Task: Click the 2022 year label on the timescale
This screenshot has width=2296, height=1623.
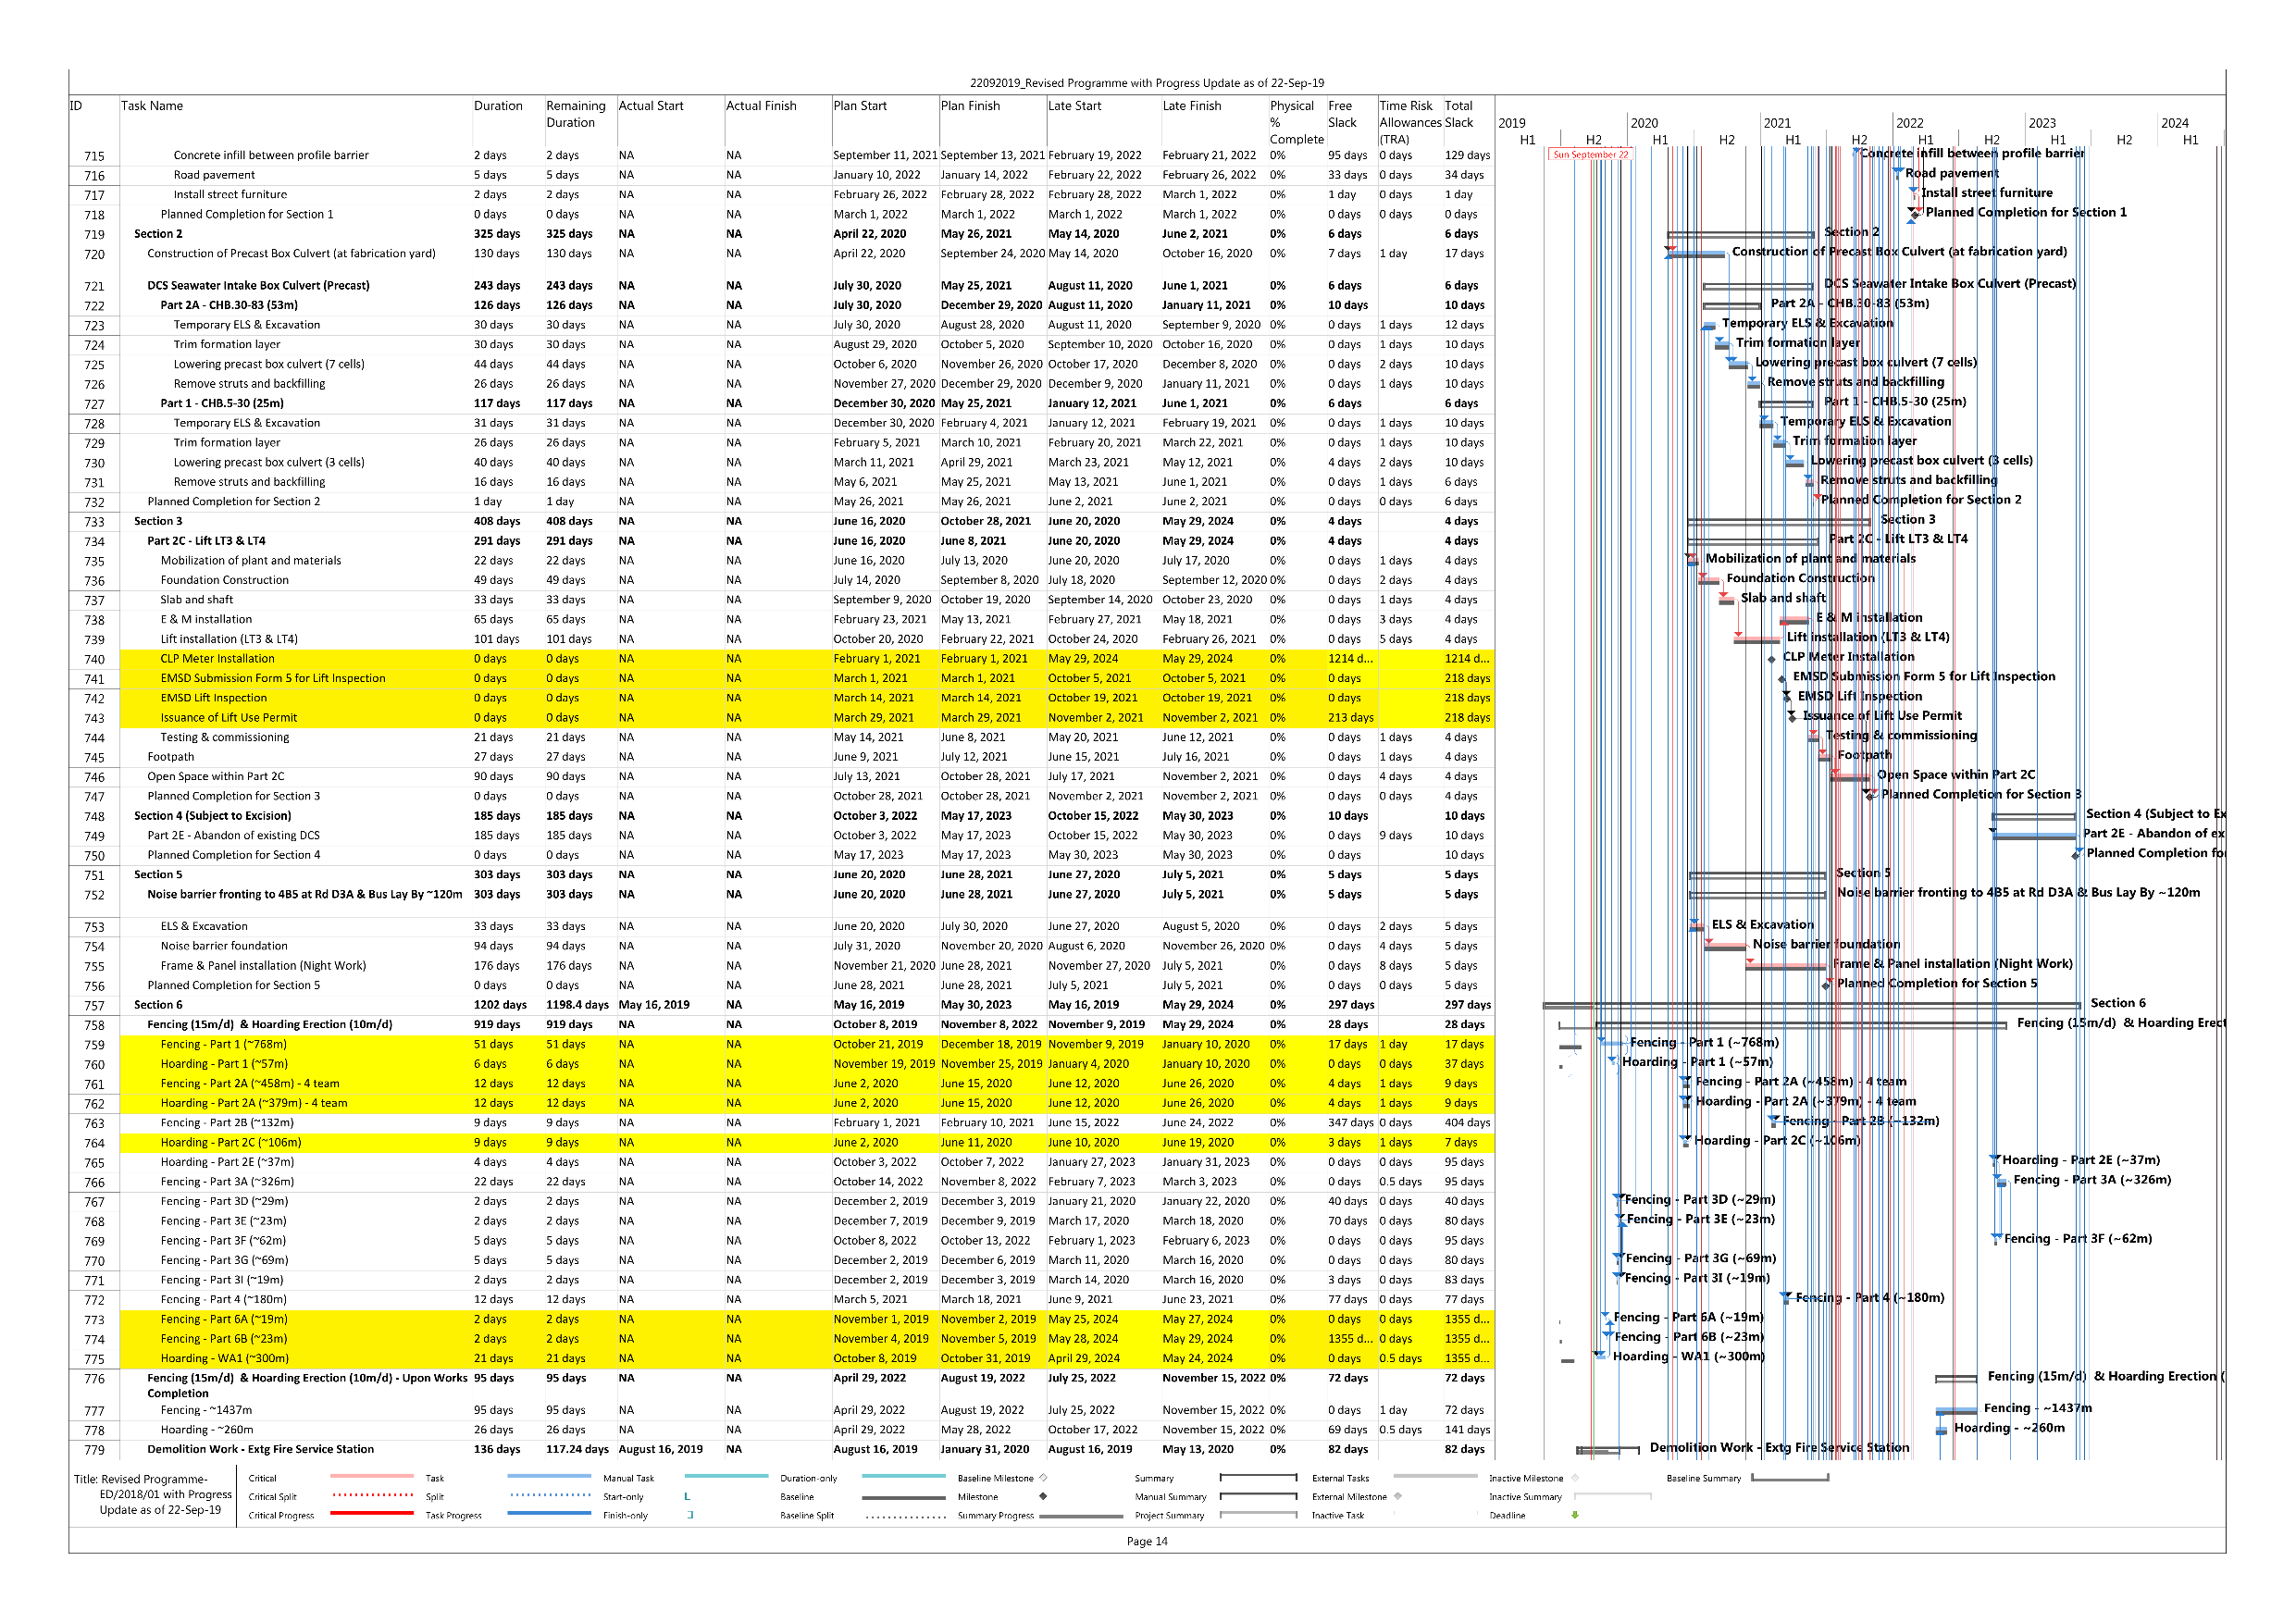Action: 1910,123
